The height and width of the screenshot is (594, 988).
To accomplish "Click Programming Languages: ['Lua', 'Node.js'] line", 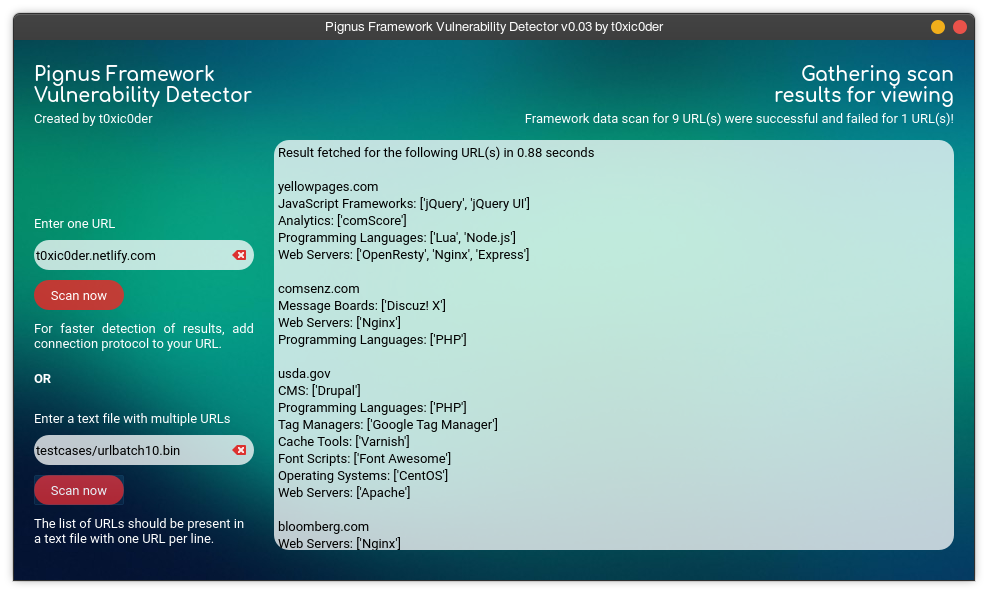I will (397, 237).
